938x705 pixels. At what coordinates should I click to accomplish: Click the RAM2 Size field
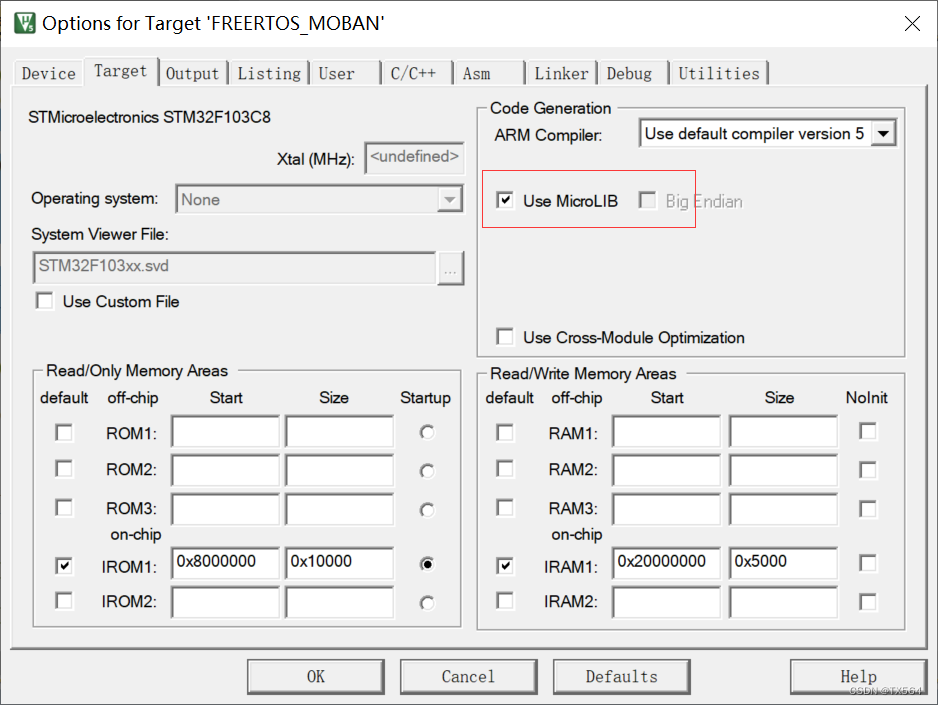(783, 469)
